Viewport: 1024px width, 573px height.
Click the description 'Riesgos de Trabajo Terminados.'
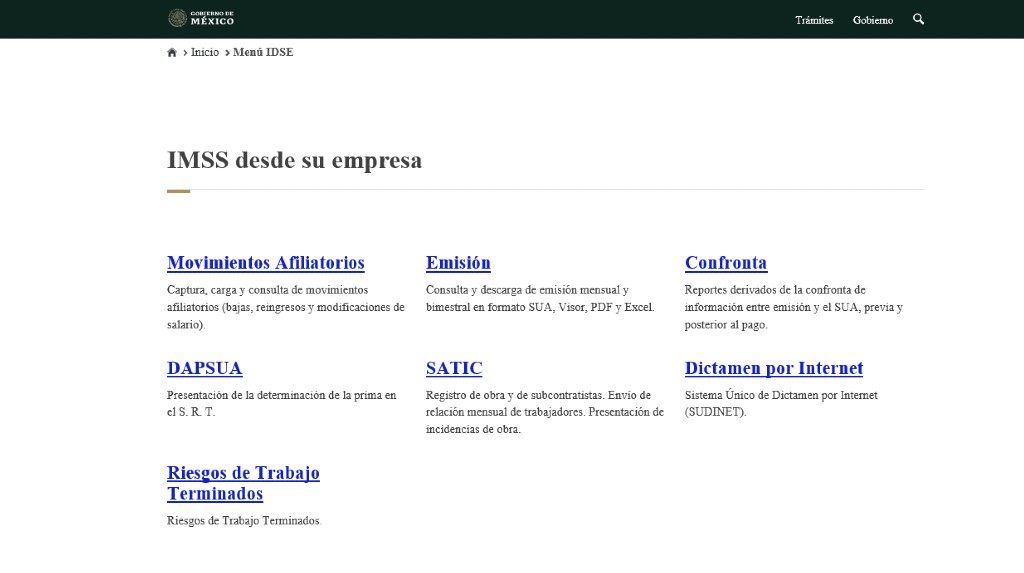coord(244,521)
